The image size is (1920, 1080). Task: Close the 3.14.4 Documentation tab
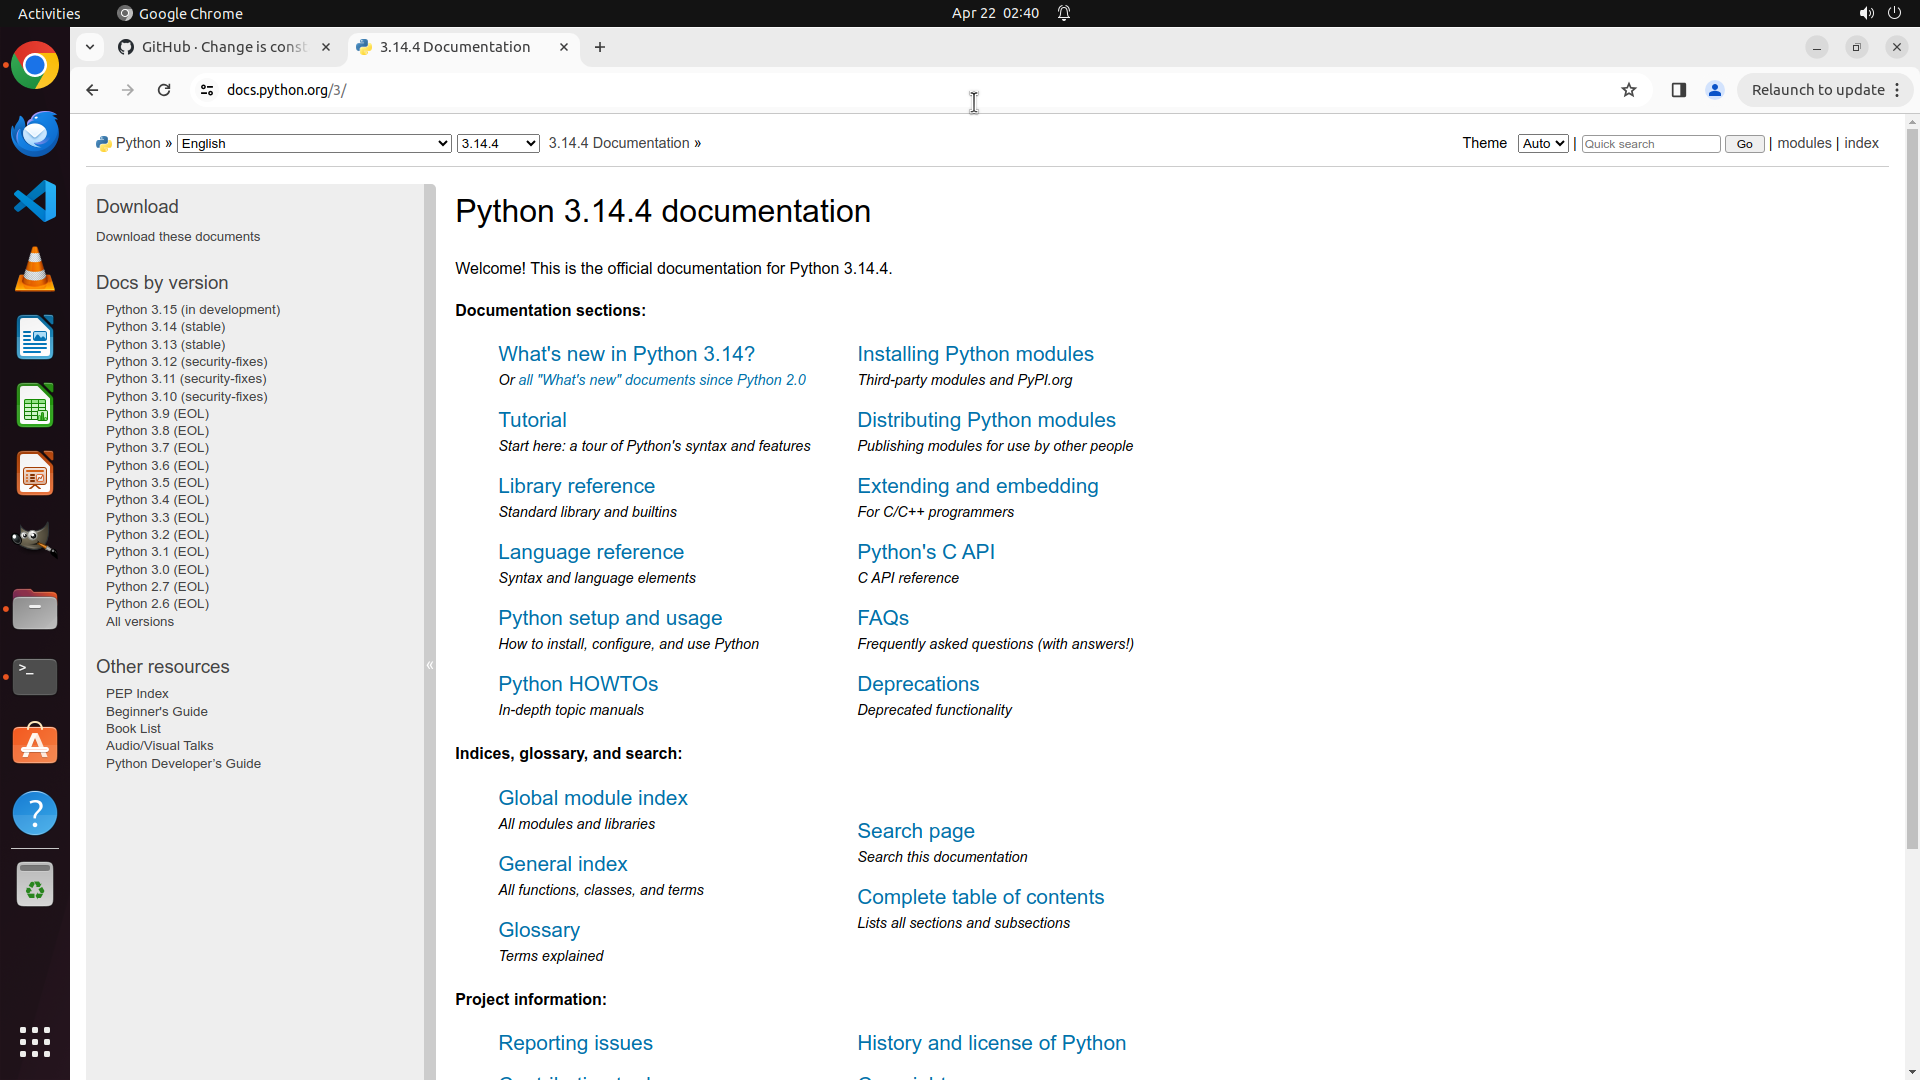(x=564, y=47)
